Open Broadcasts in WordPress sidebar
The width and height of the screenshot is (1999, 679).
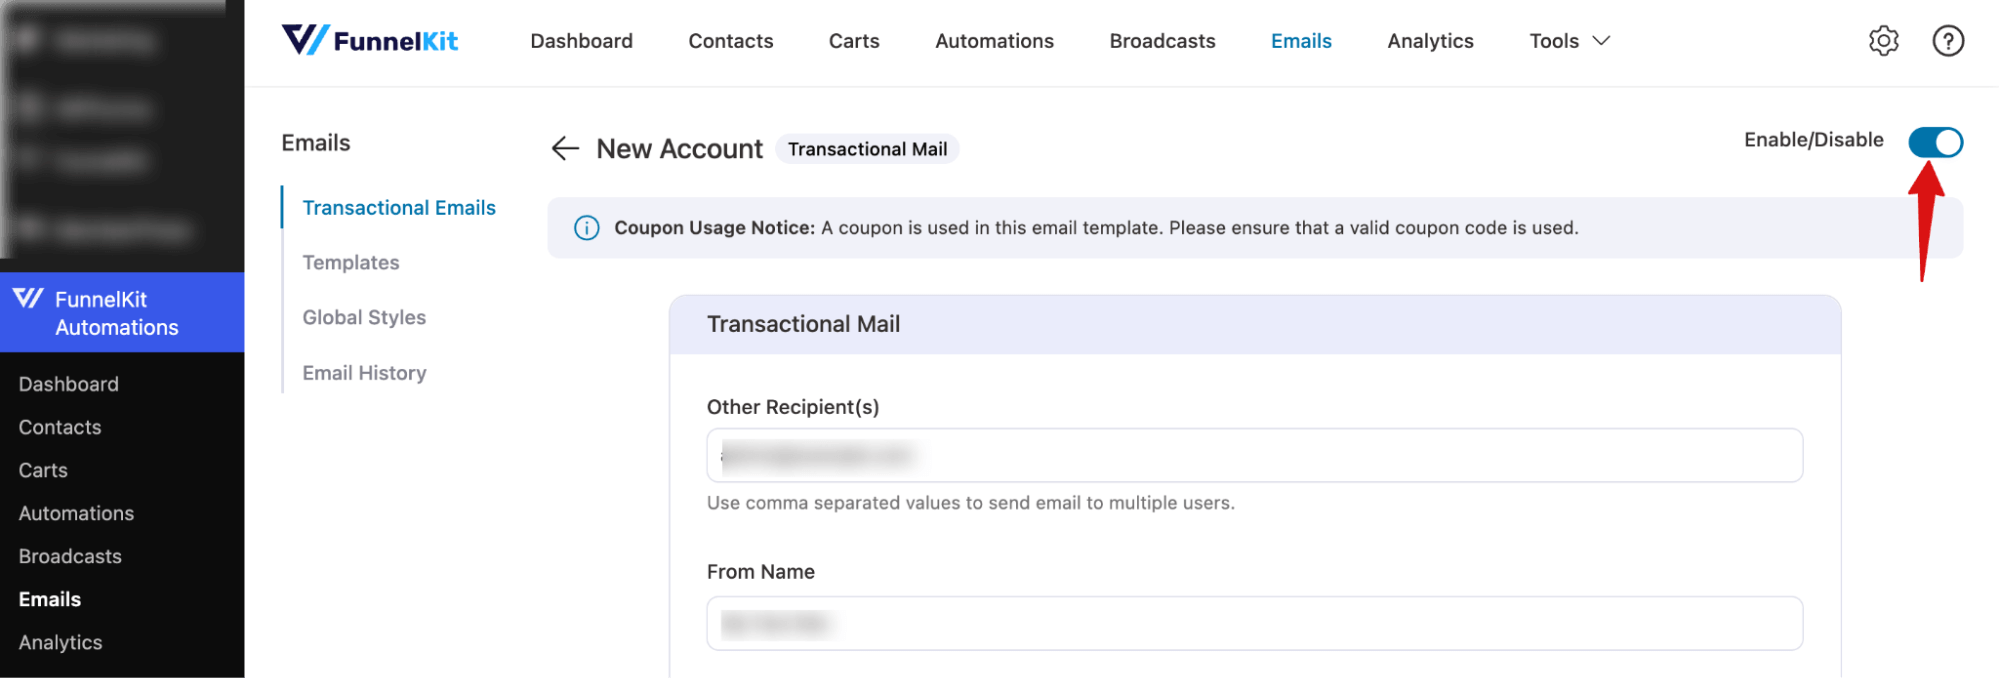click(x=70, y=556)
